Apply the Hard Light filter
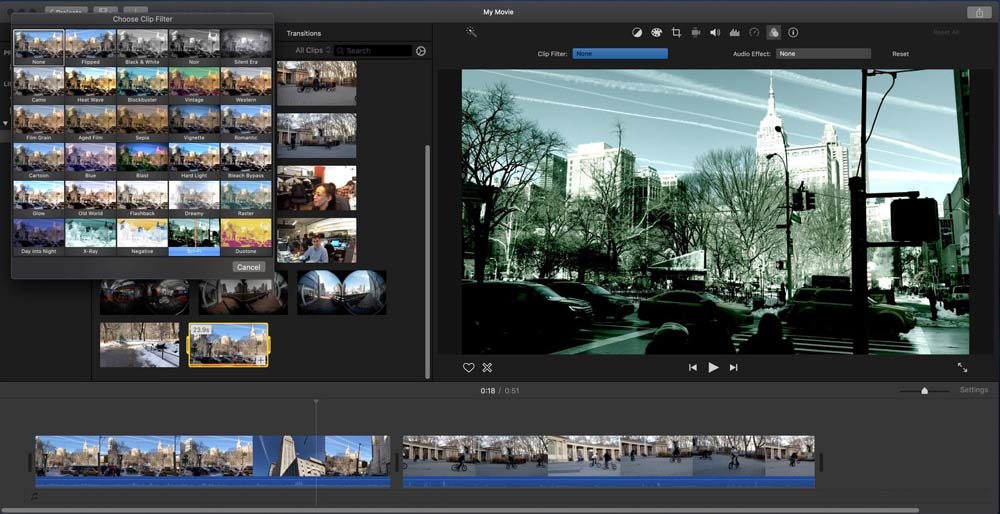This screenshot has height=514, width=1000. coord(194,161)
